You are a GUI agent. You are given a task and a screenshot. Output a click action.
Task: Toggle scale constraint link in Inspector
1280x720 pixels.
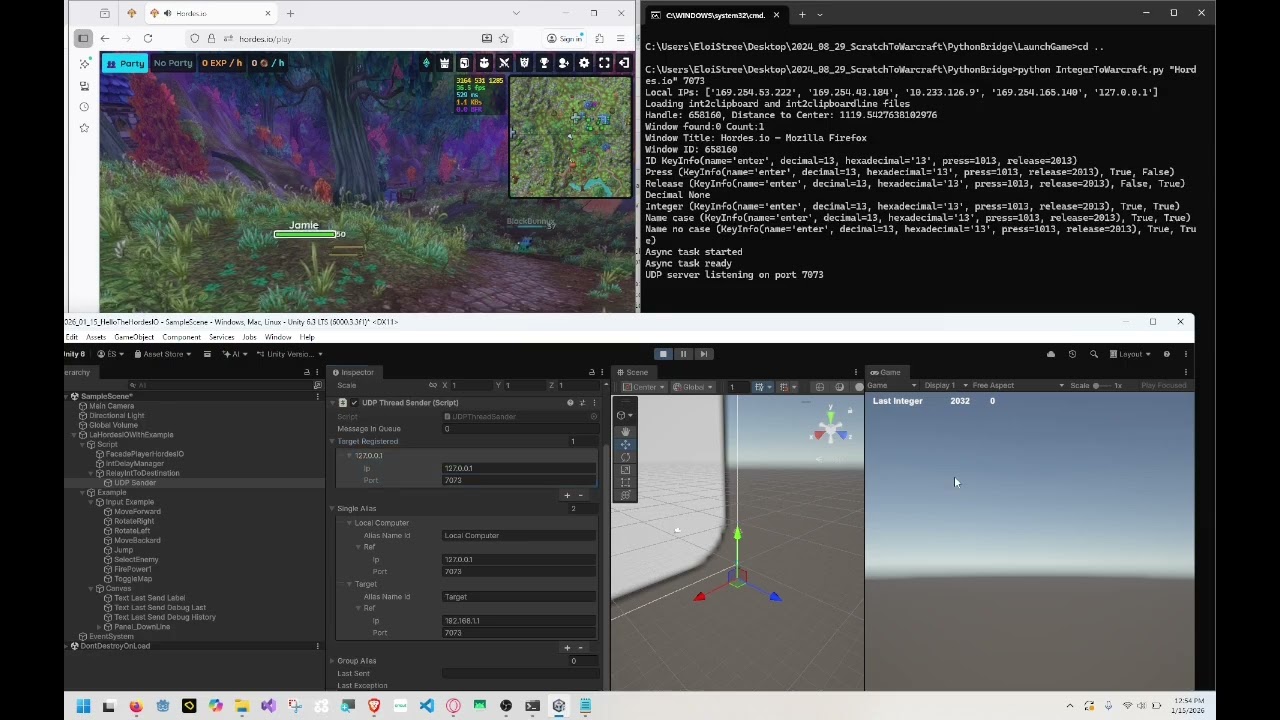[432, 385]
